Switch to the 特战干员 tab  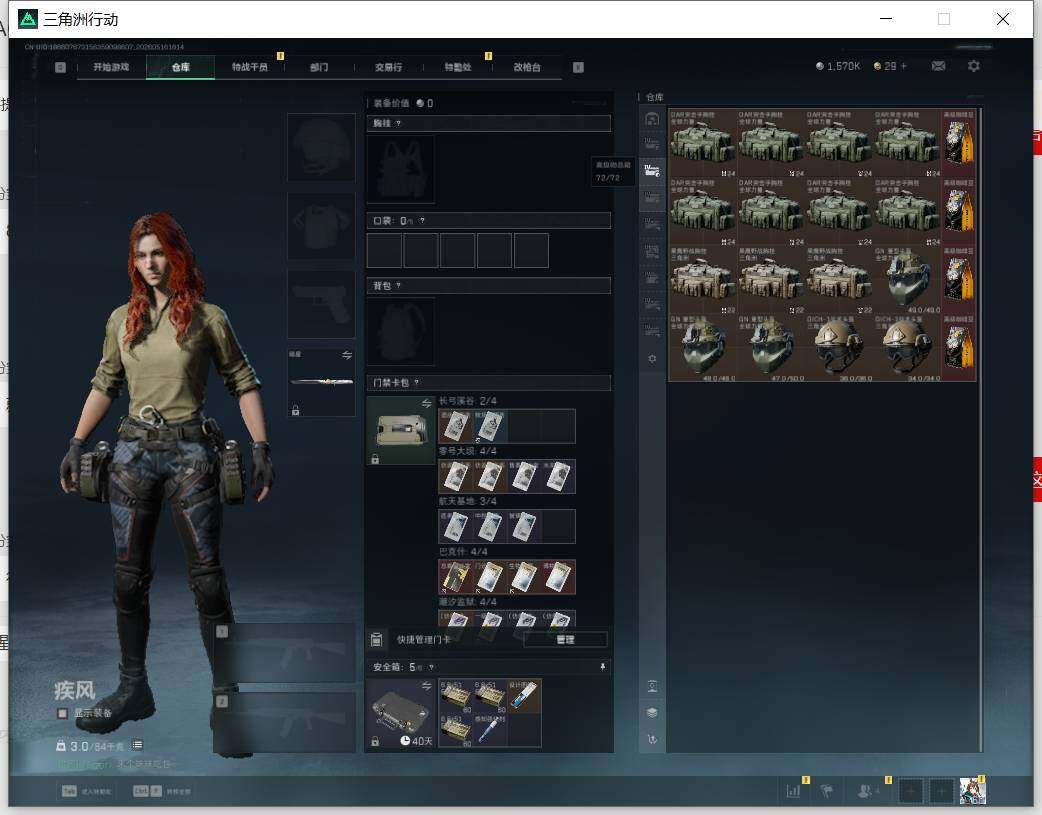[250, 67]
